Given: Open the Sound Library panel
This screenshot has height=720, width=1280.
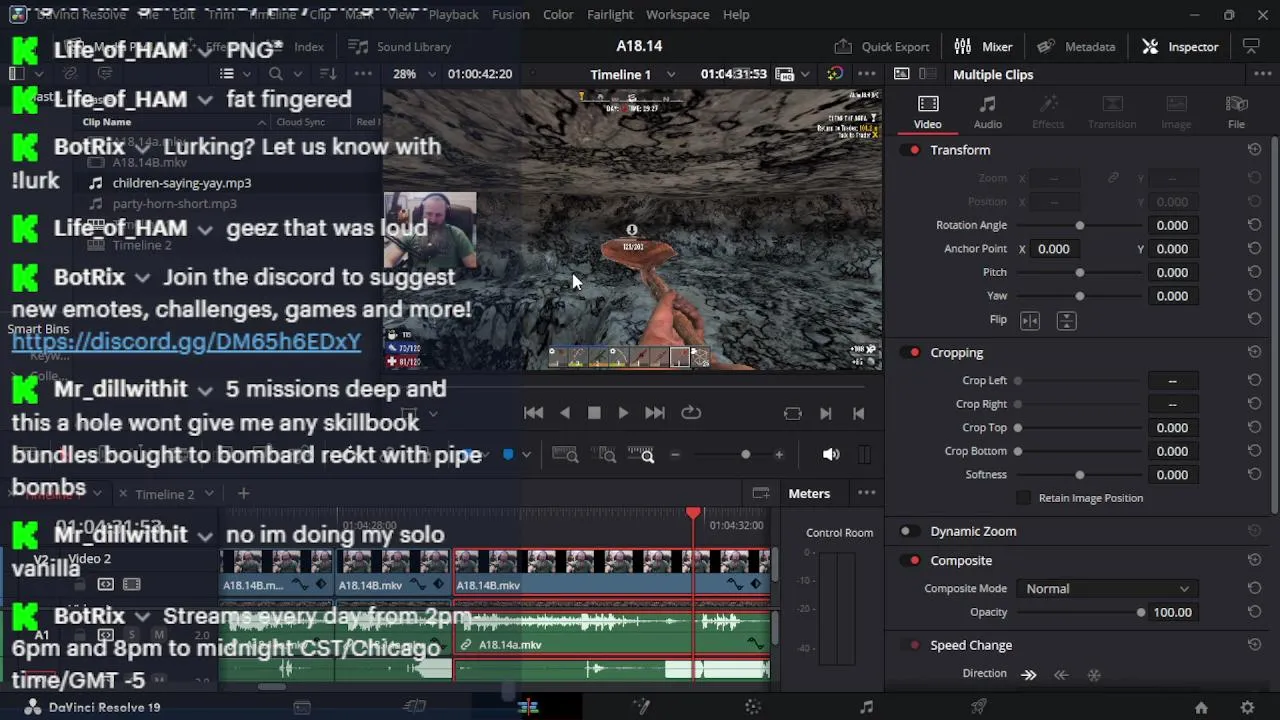Looking at the screenshot, I should tap(400, 46).
